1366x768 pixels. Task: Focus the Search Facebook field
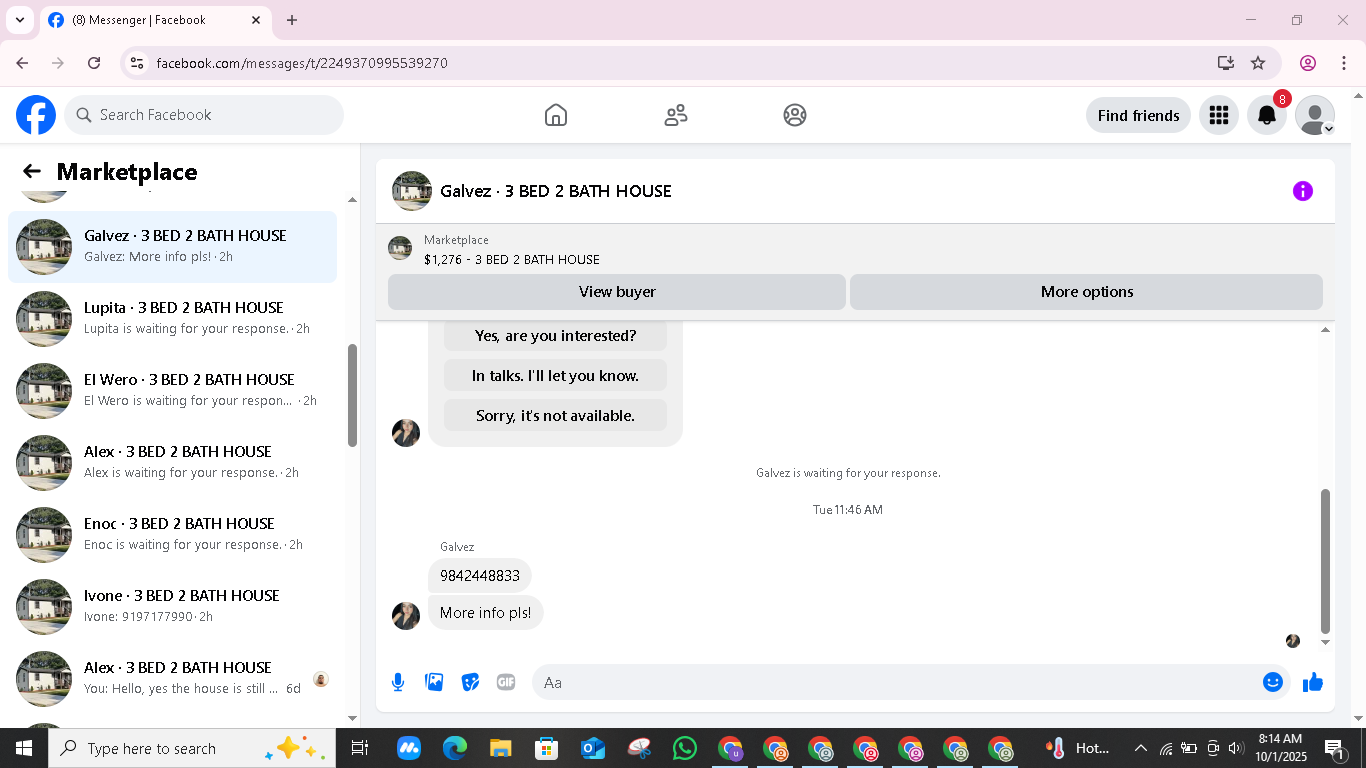point(204,115)
